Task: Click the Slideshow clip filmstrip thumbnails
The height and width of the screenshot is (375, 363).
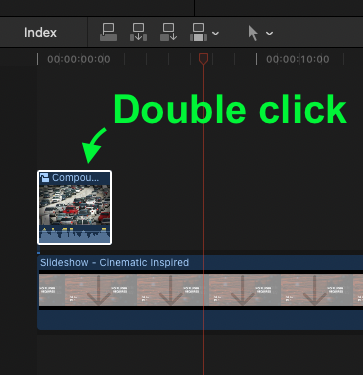Action: click(201, 290)
